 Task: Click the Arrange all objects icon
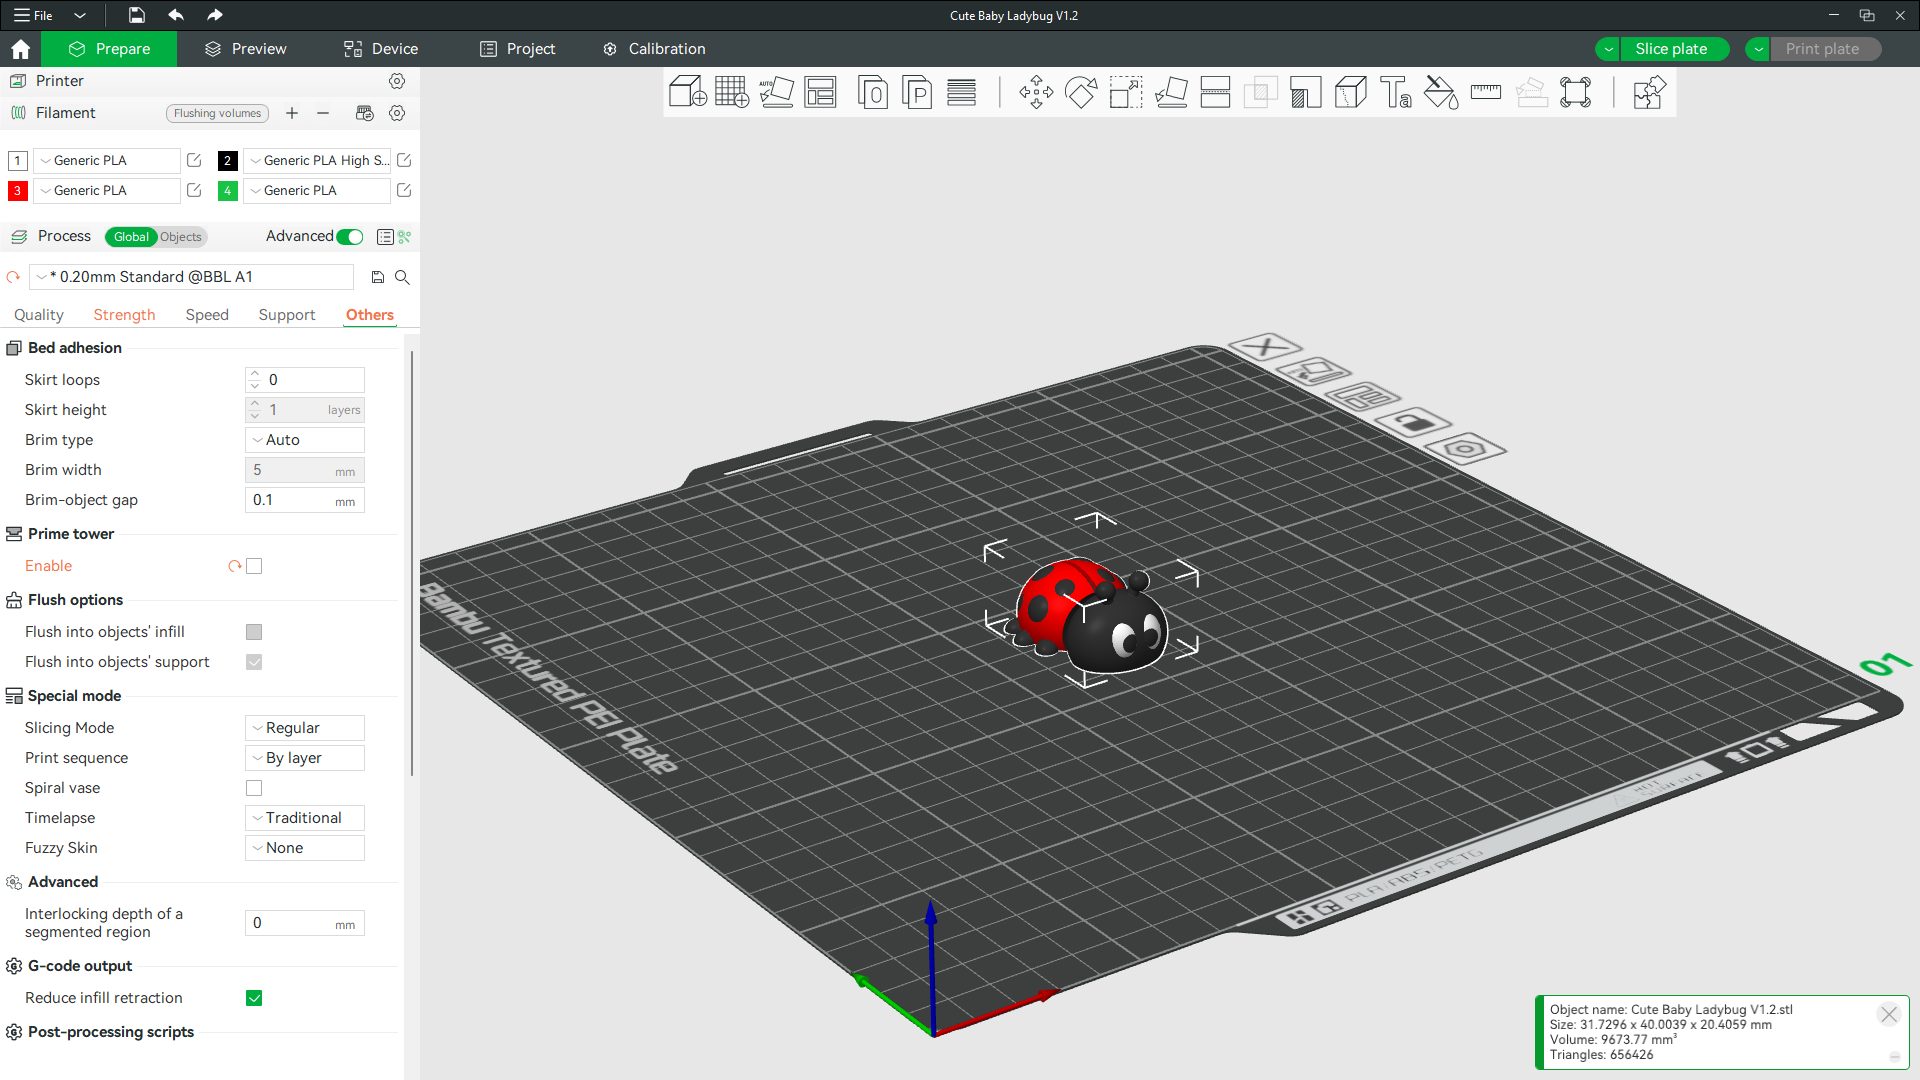click(820, 92)
